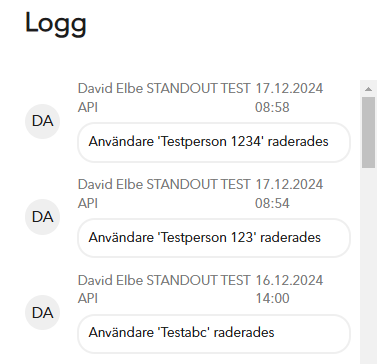This screenshot has height=364, width=379.
Task: Click the API label under the third entry
Action: [x=88, y=298]
